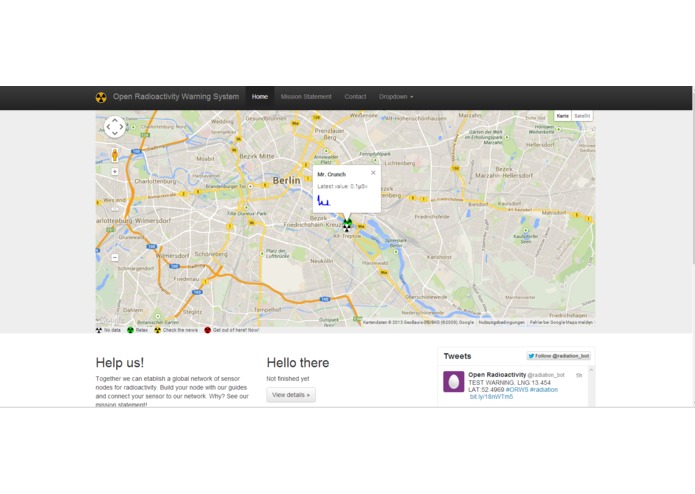Click the Help us! heading
695x494 pixels.
[x=120, y=362]
